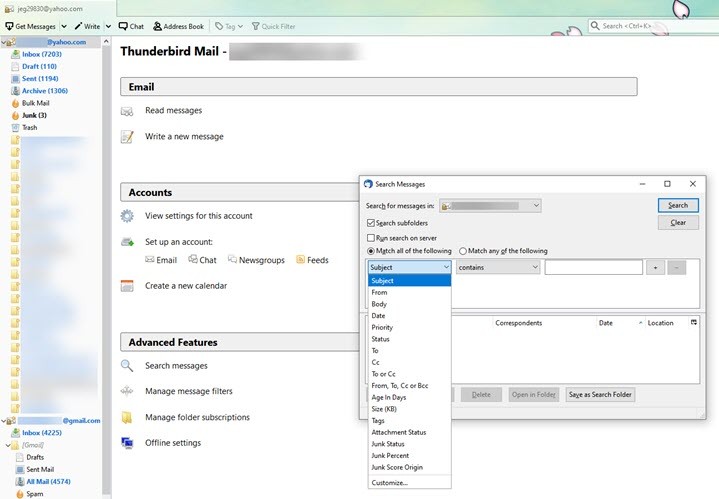Choose Size (KB) in the field list

(409, 409)
